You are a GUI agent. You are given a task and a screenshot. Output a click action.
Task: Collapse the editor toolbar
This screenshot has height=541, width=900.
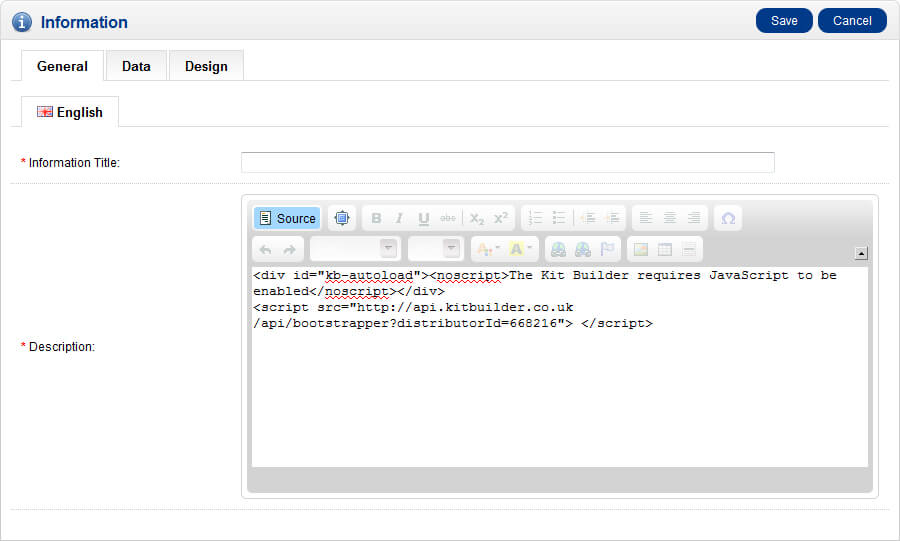[x=861, y=253]
